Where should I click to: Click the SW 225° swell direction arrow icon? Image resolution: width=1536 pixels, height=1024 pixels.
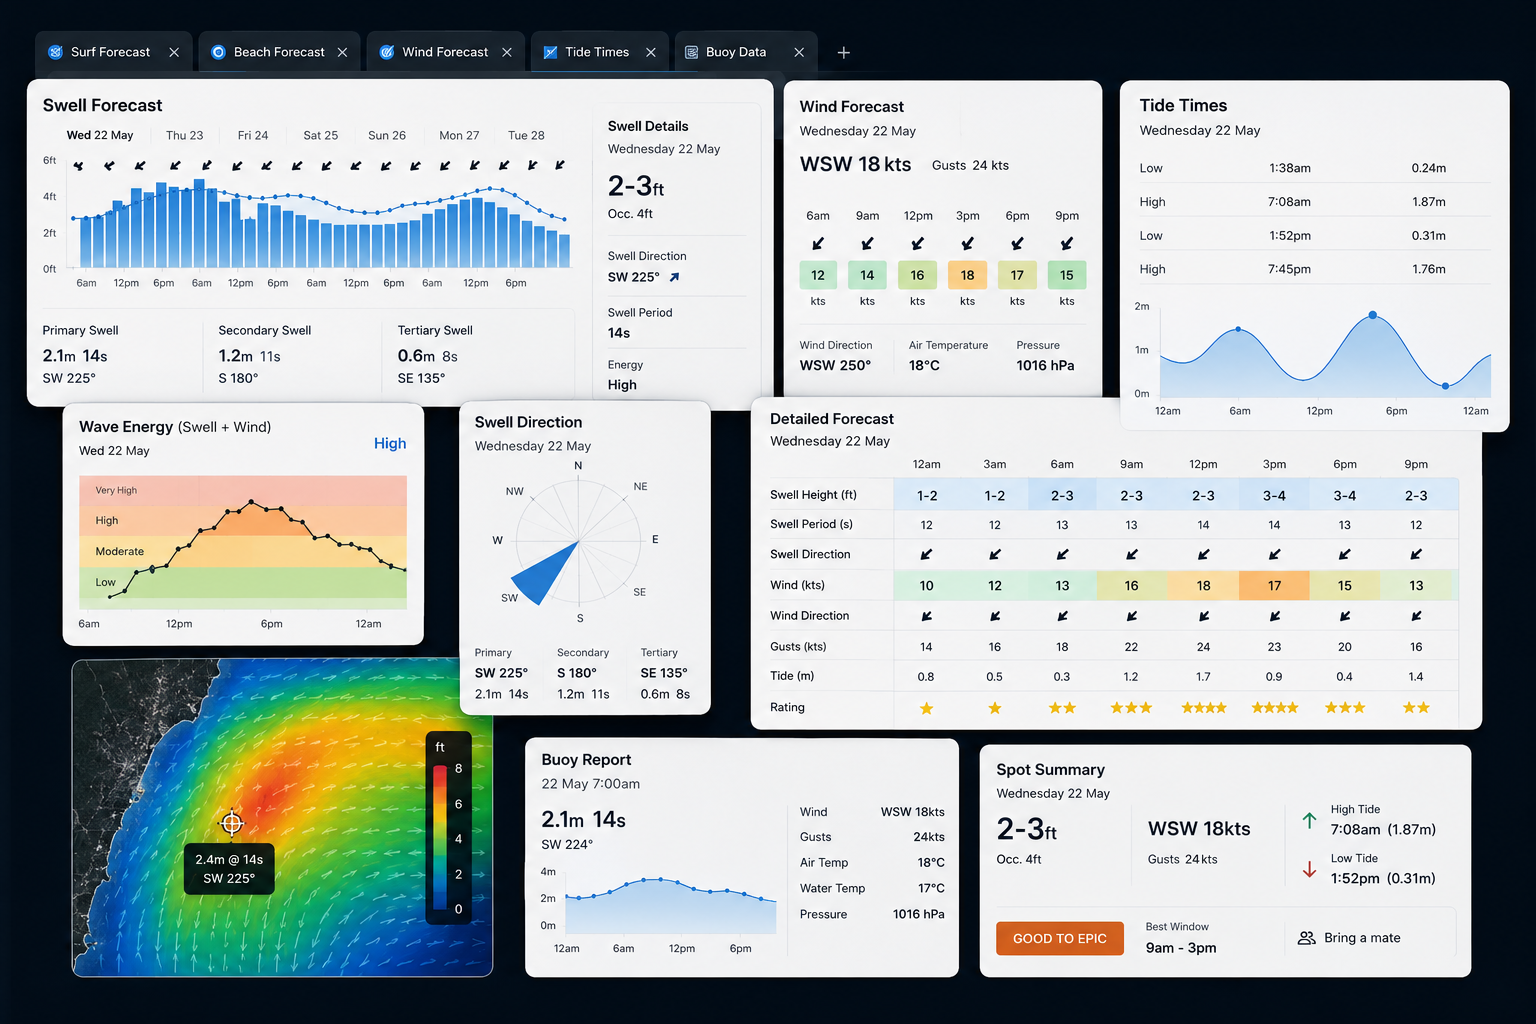coord(674,277)
